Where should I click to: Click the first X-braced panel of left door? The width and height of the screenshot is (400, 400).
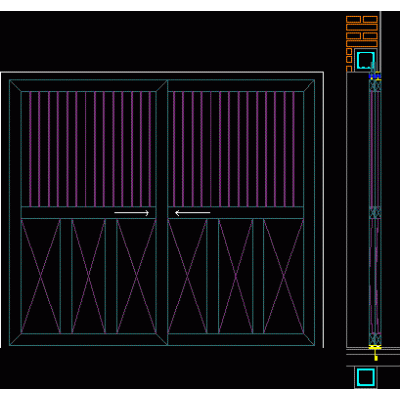coord(41,276)
